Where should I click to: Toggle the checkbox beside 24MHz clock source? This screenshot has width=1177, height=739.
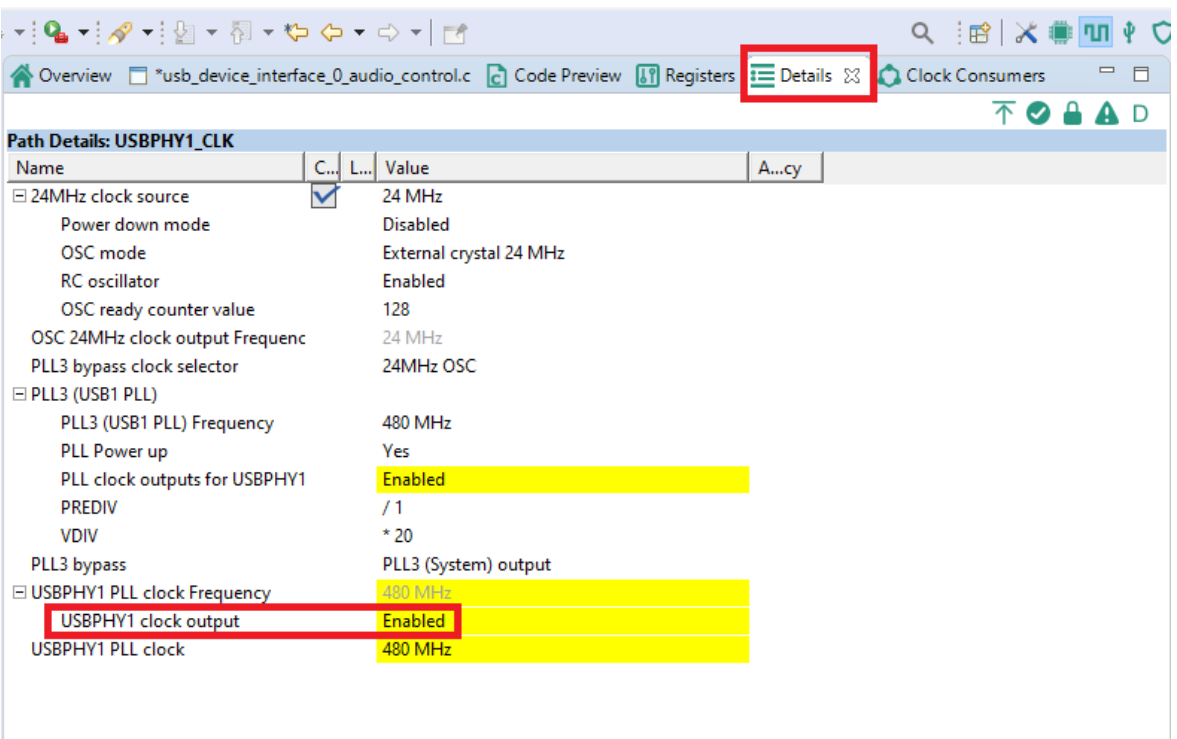tap(323, 196)
